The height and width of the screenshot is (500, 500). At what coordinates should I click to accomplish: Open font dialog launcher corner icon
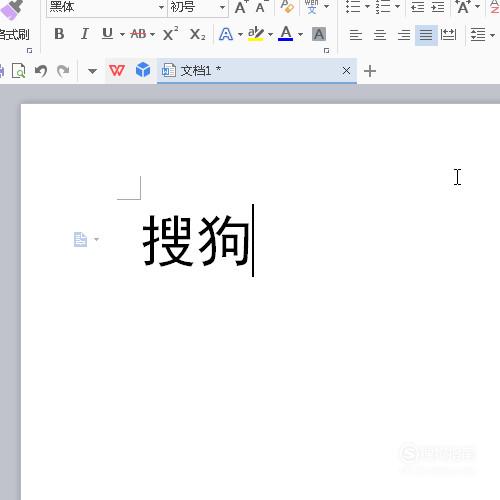click(326, 50)
